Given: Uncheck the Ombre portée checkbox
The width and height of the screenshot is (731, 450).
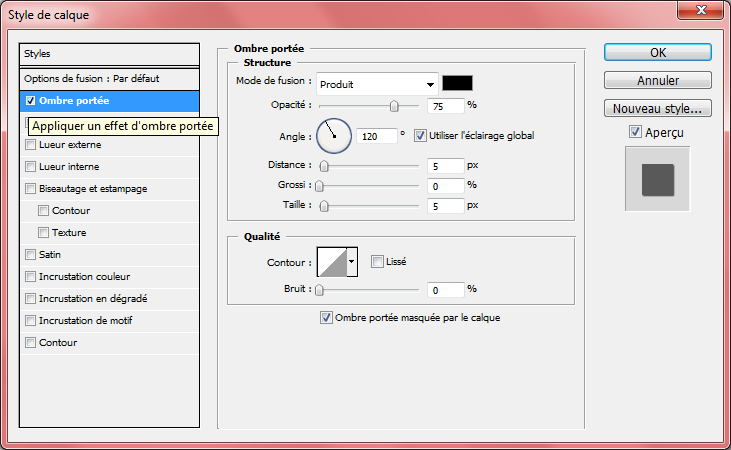Looking at the screenshot, I should [x=31, y=101].
